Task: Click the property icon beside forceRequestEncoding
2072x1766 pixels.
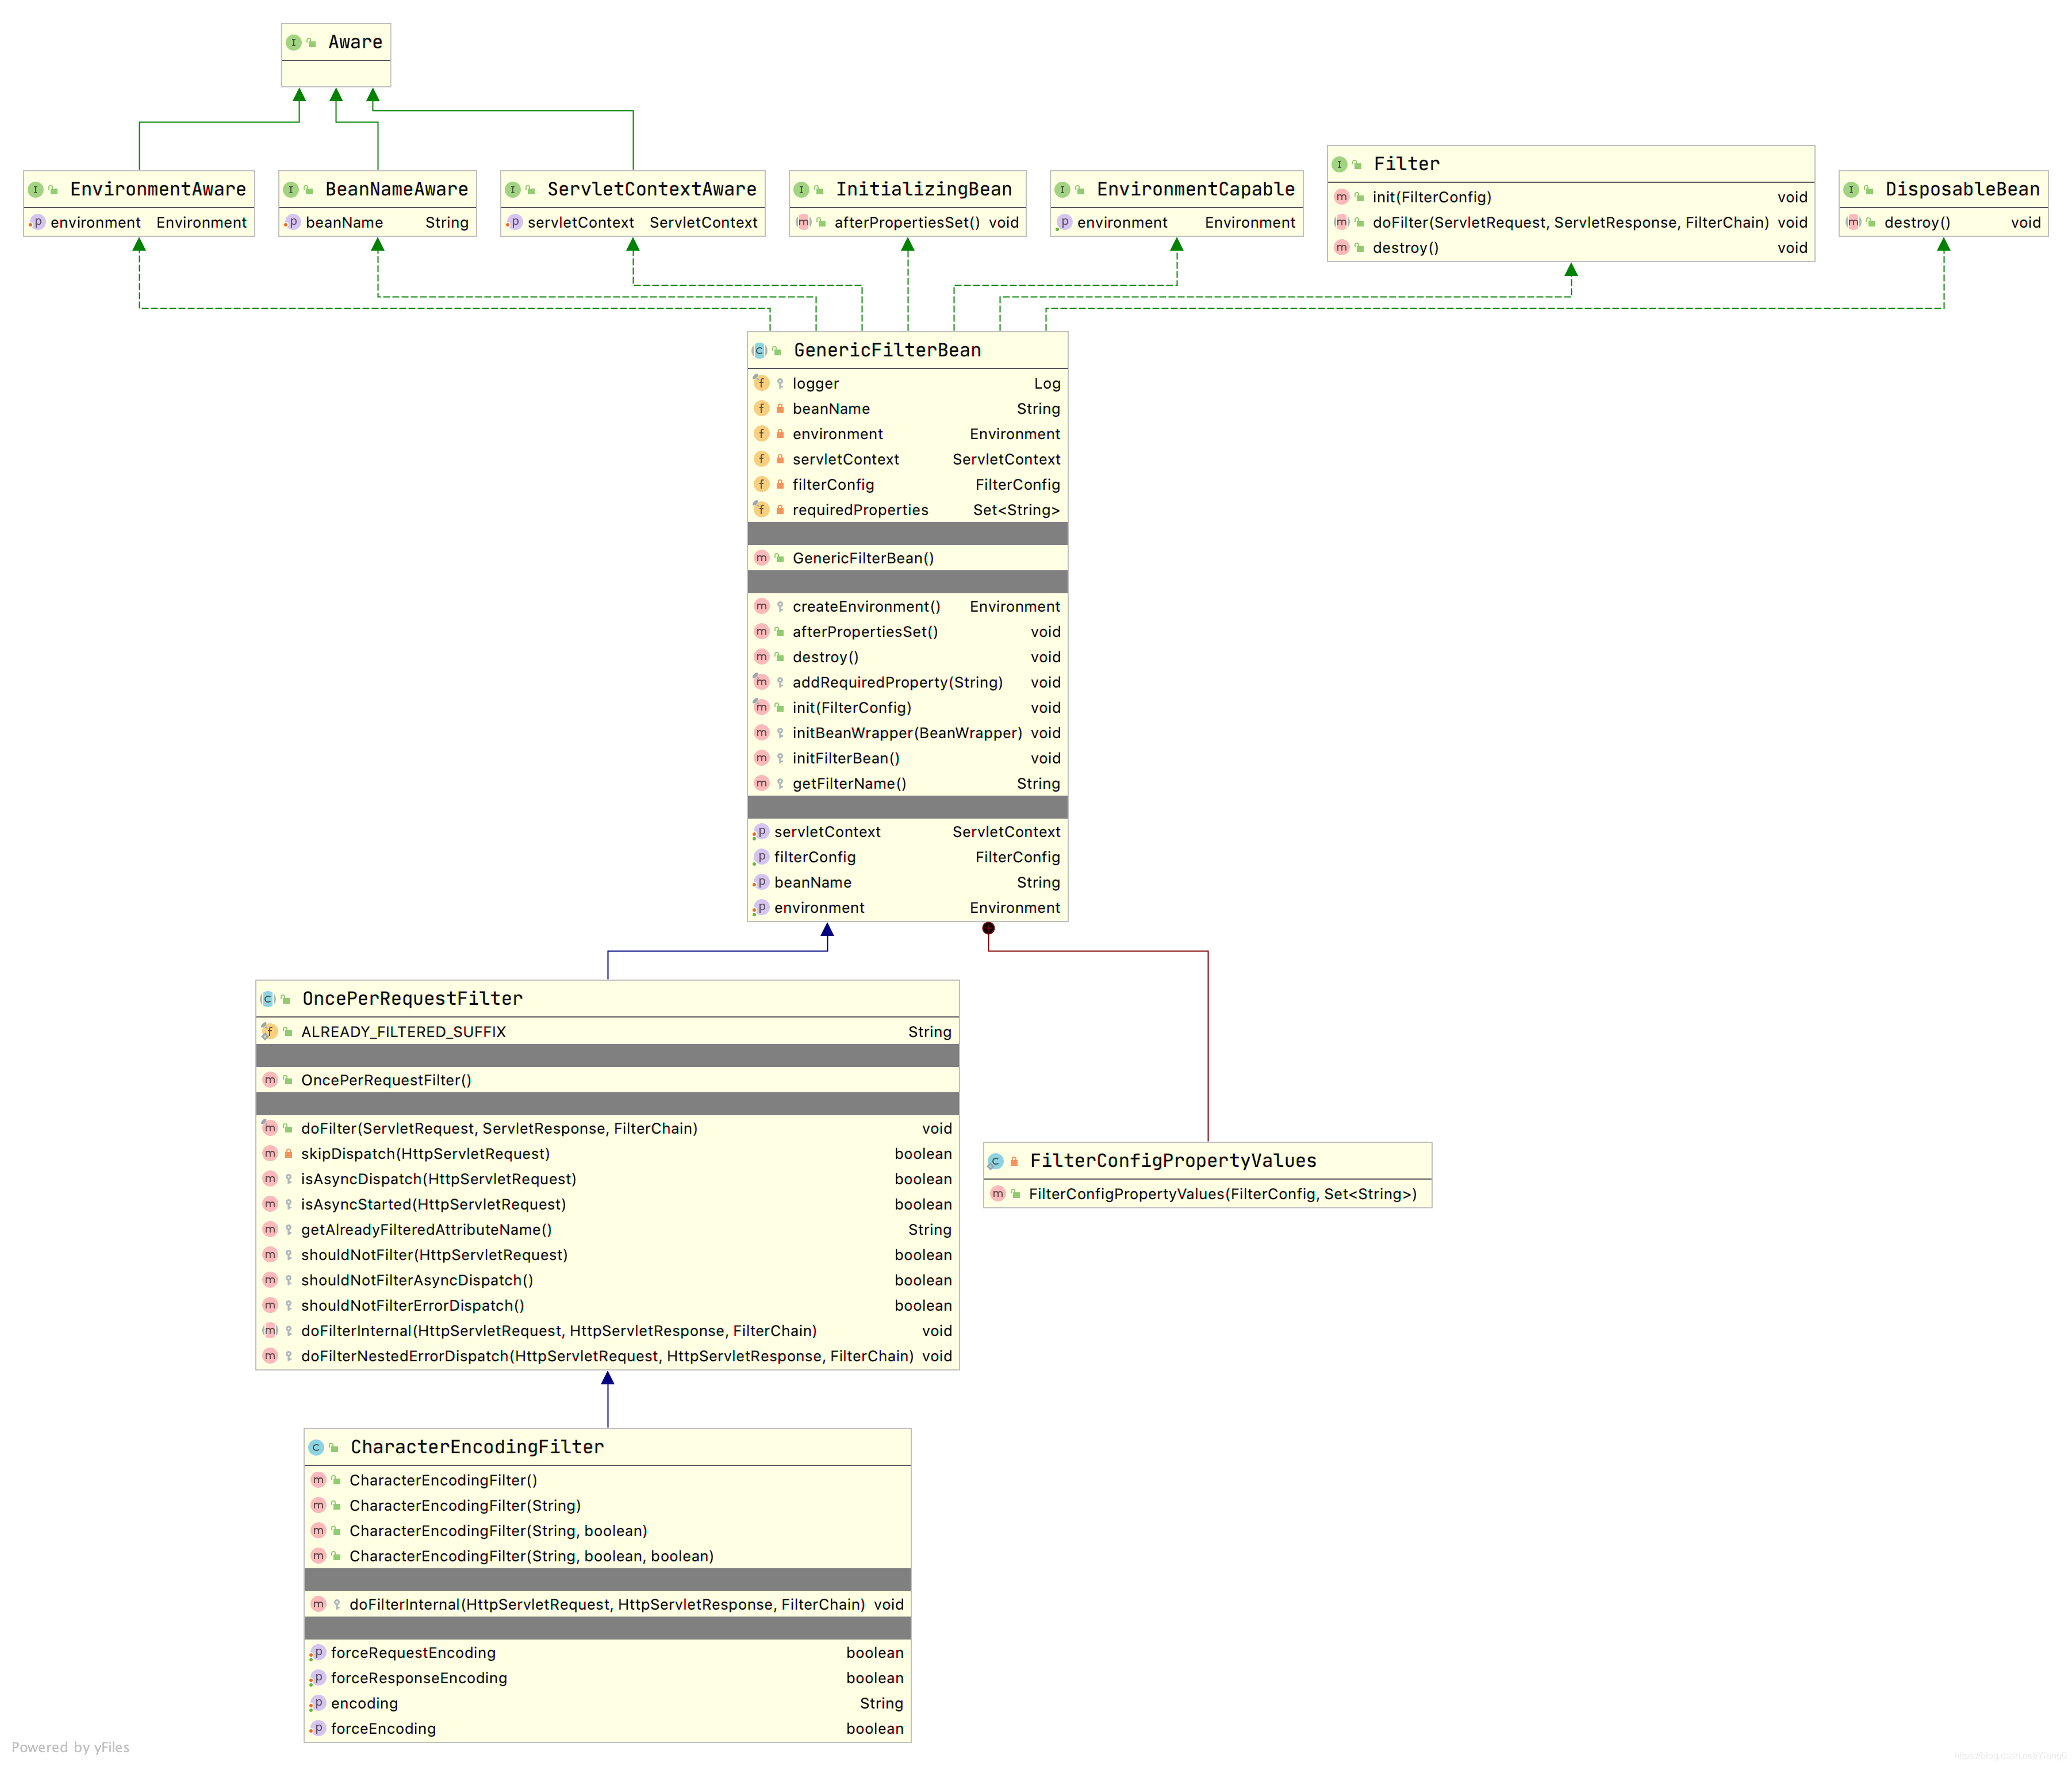Action: 318,1653
